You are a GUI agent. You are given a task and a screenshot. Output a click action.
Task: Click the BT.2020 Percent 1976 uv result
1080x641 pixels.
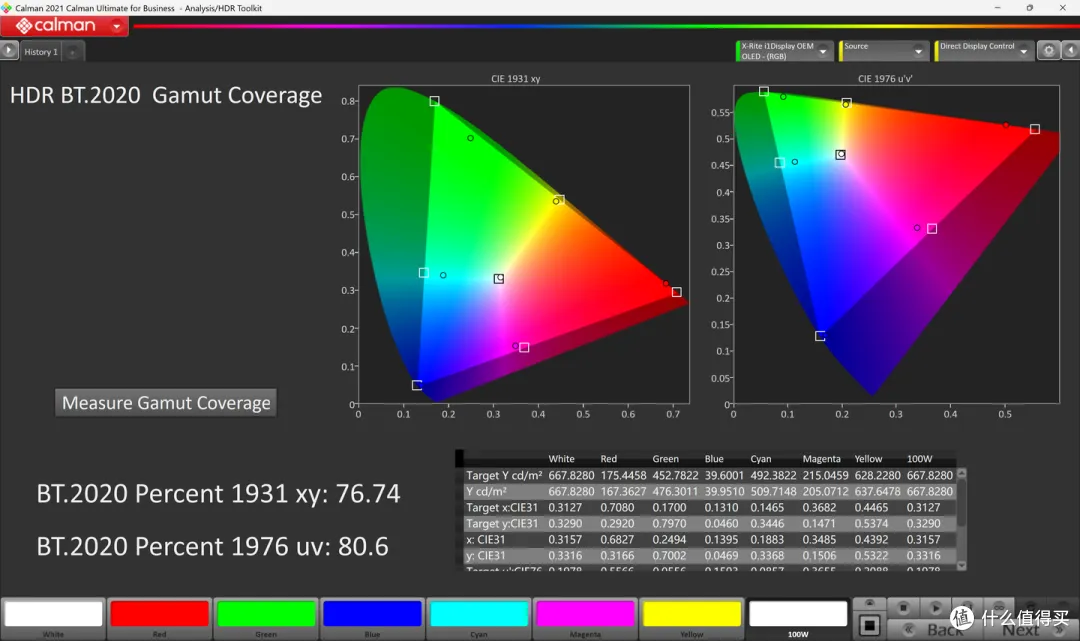pos(212,547)
